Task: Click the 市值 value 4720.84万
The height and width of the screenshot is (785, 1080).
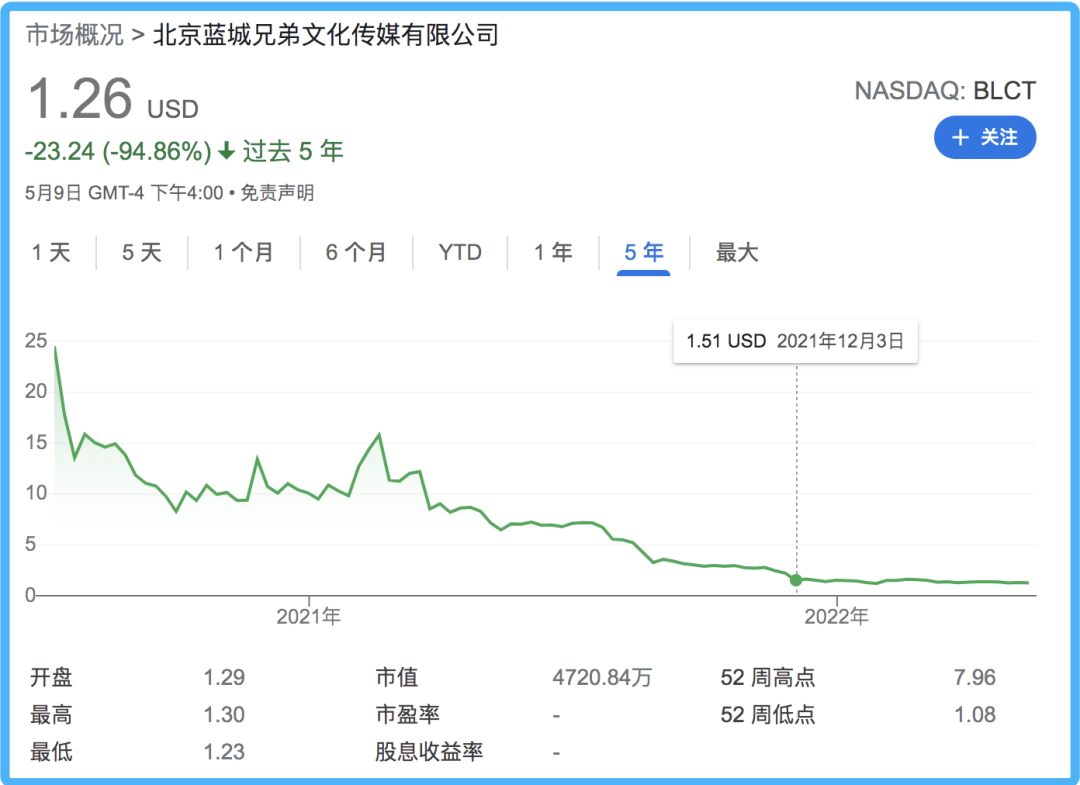Action: tap(602, 678)
